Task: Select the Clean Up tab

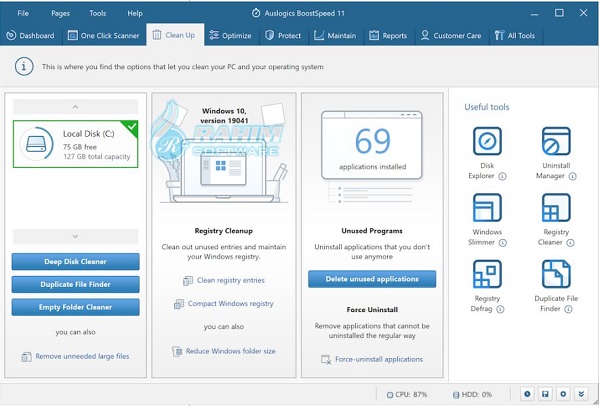Action: pos(175,35)
